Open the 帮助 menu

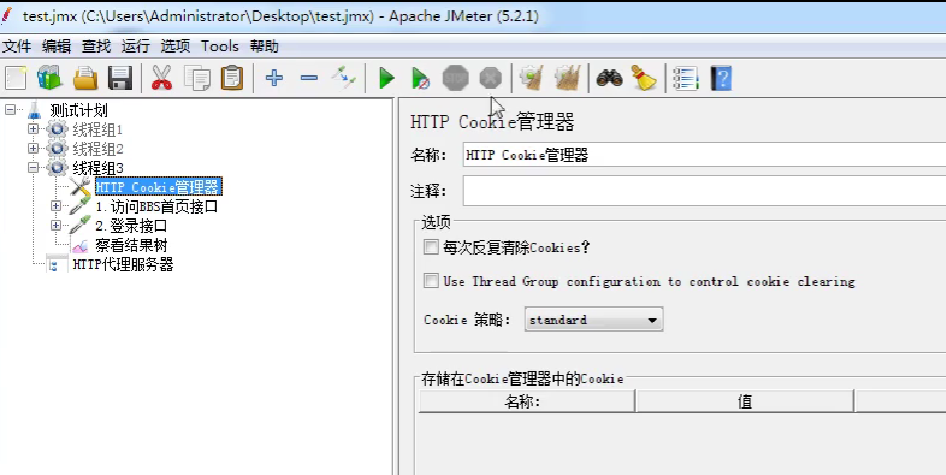(x=264, y=46)
